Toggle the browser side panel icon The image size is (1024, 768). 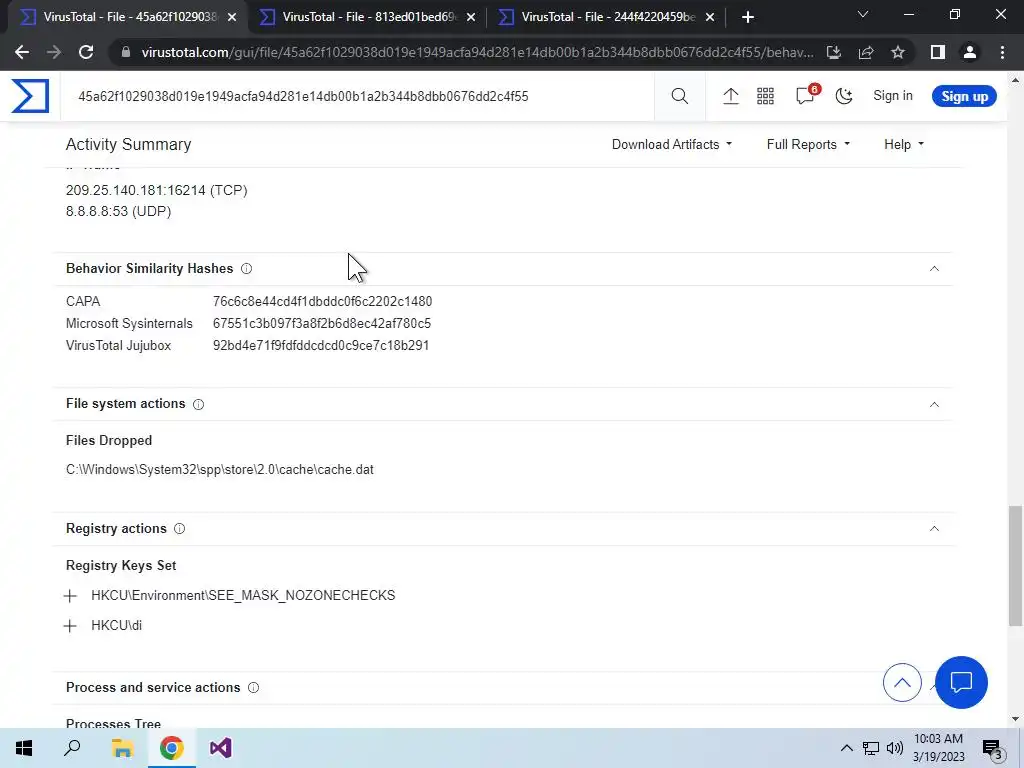[x=938, y=52]
